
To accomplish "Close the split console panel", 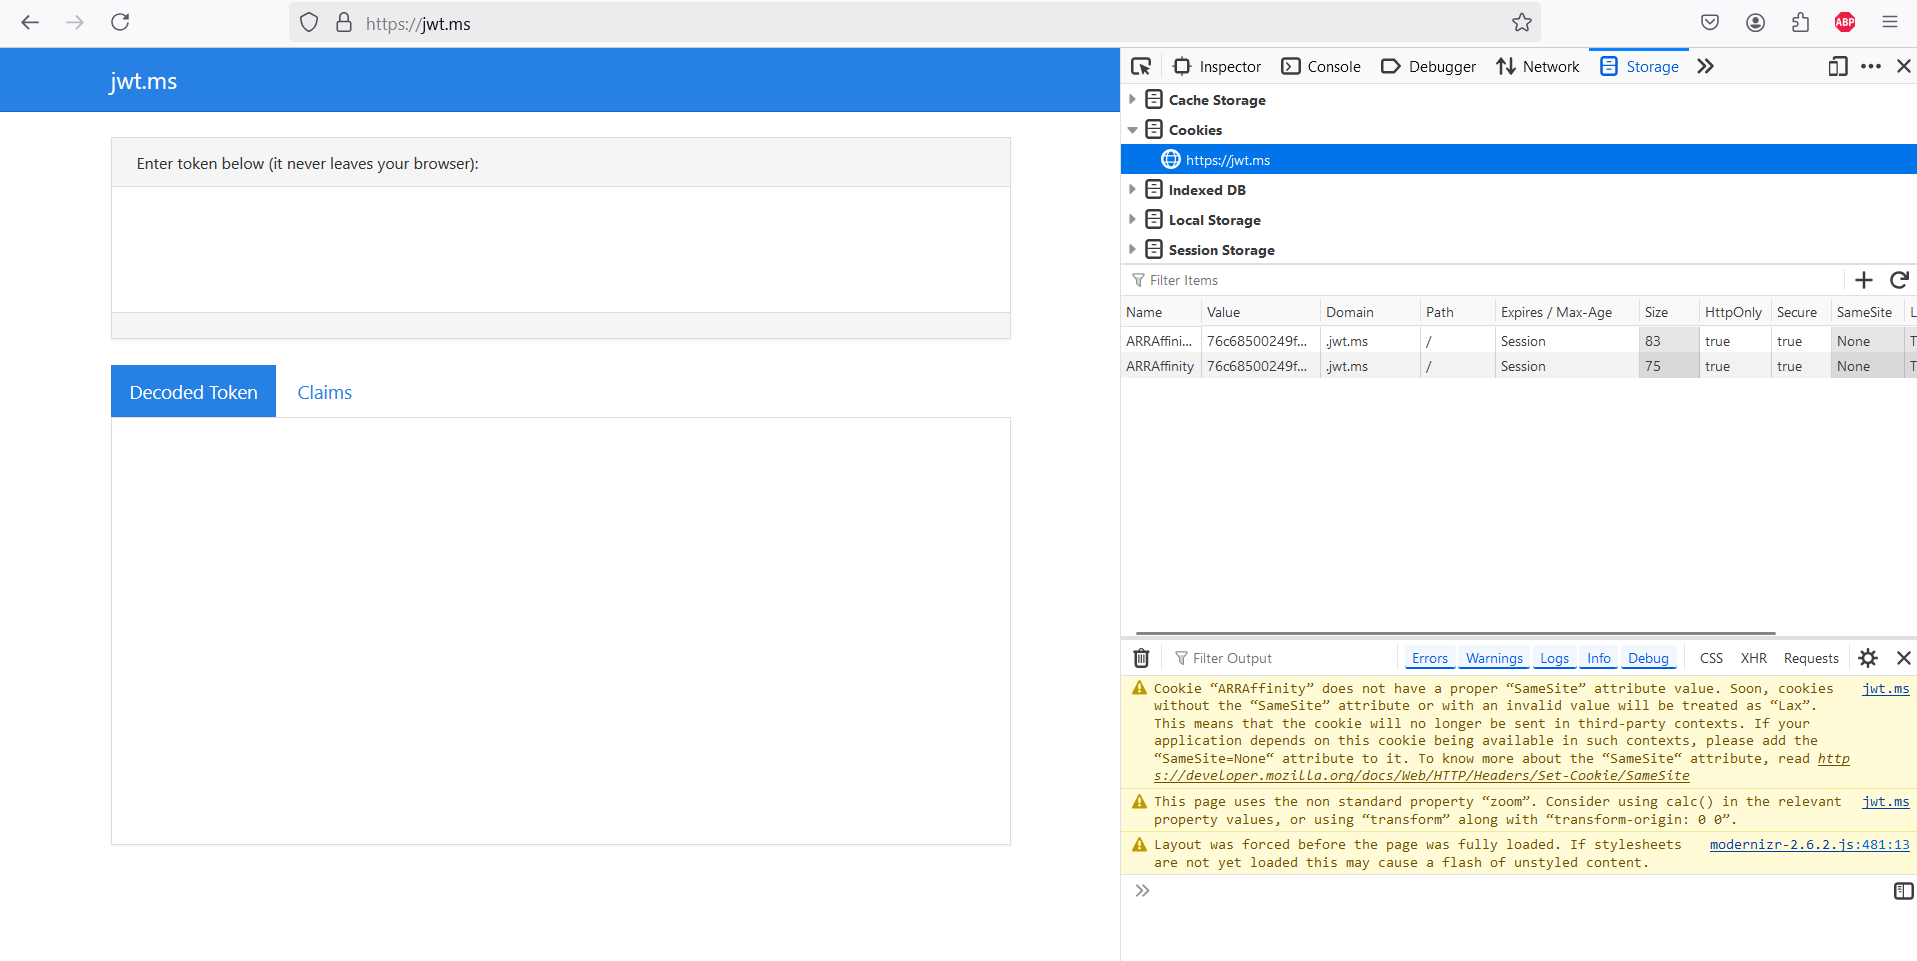I will (1904, 658).
